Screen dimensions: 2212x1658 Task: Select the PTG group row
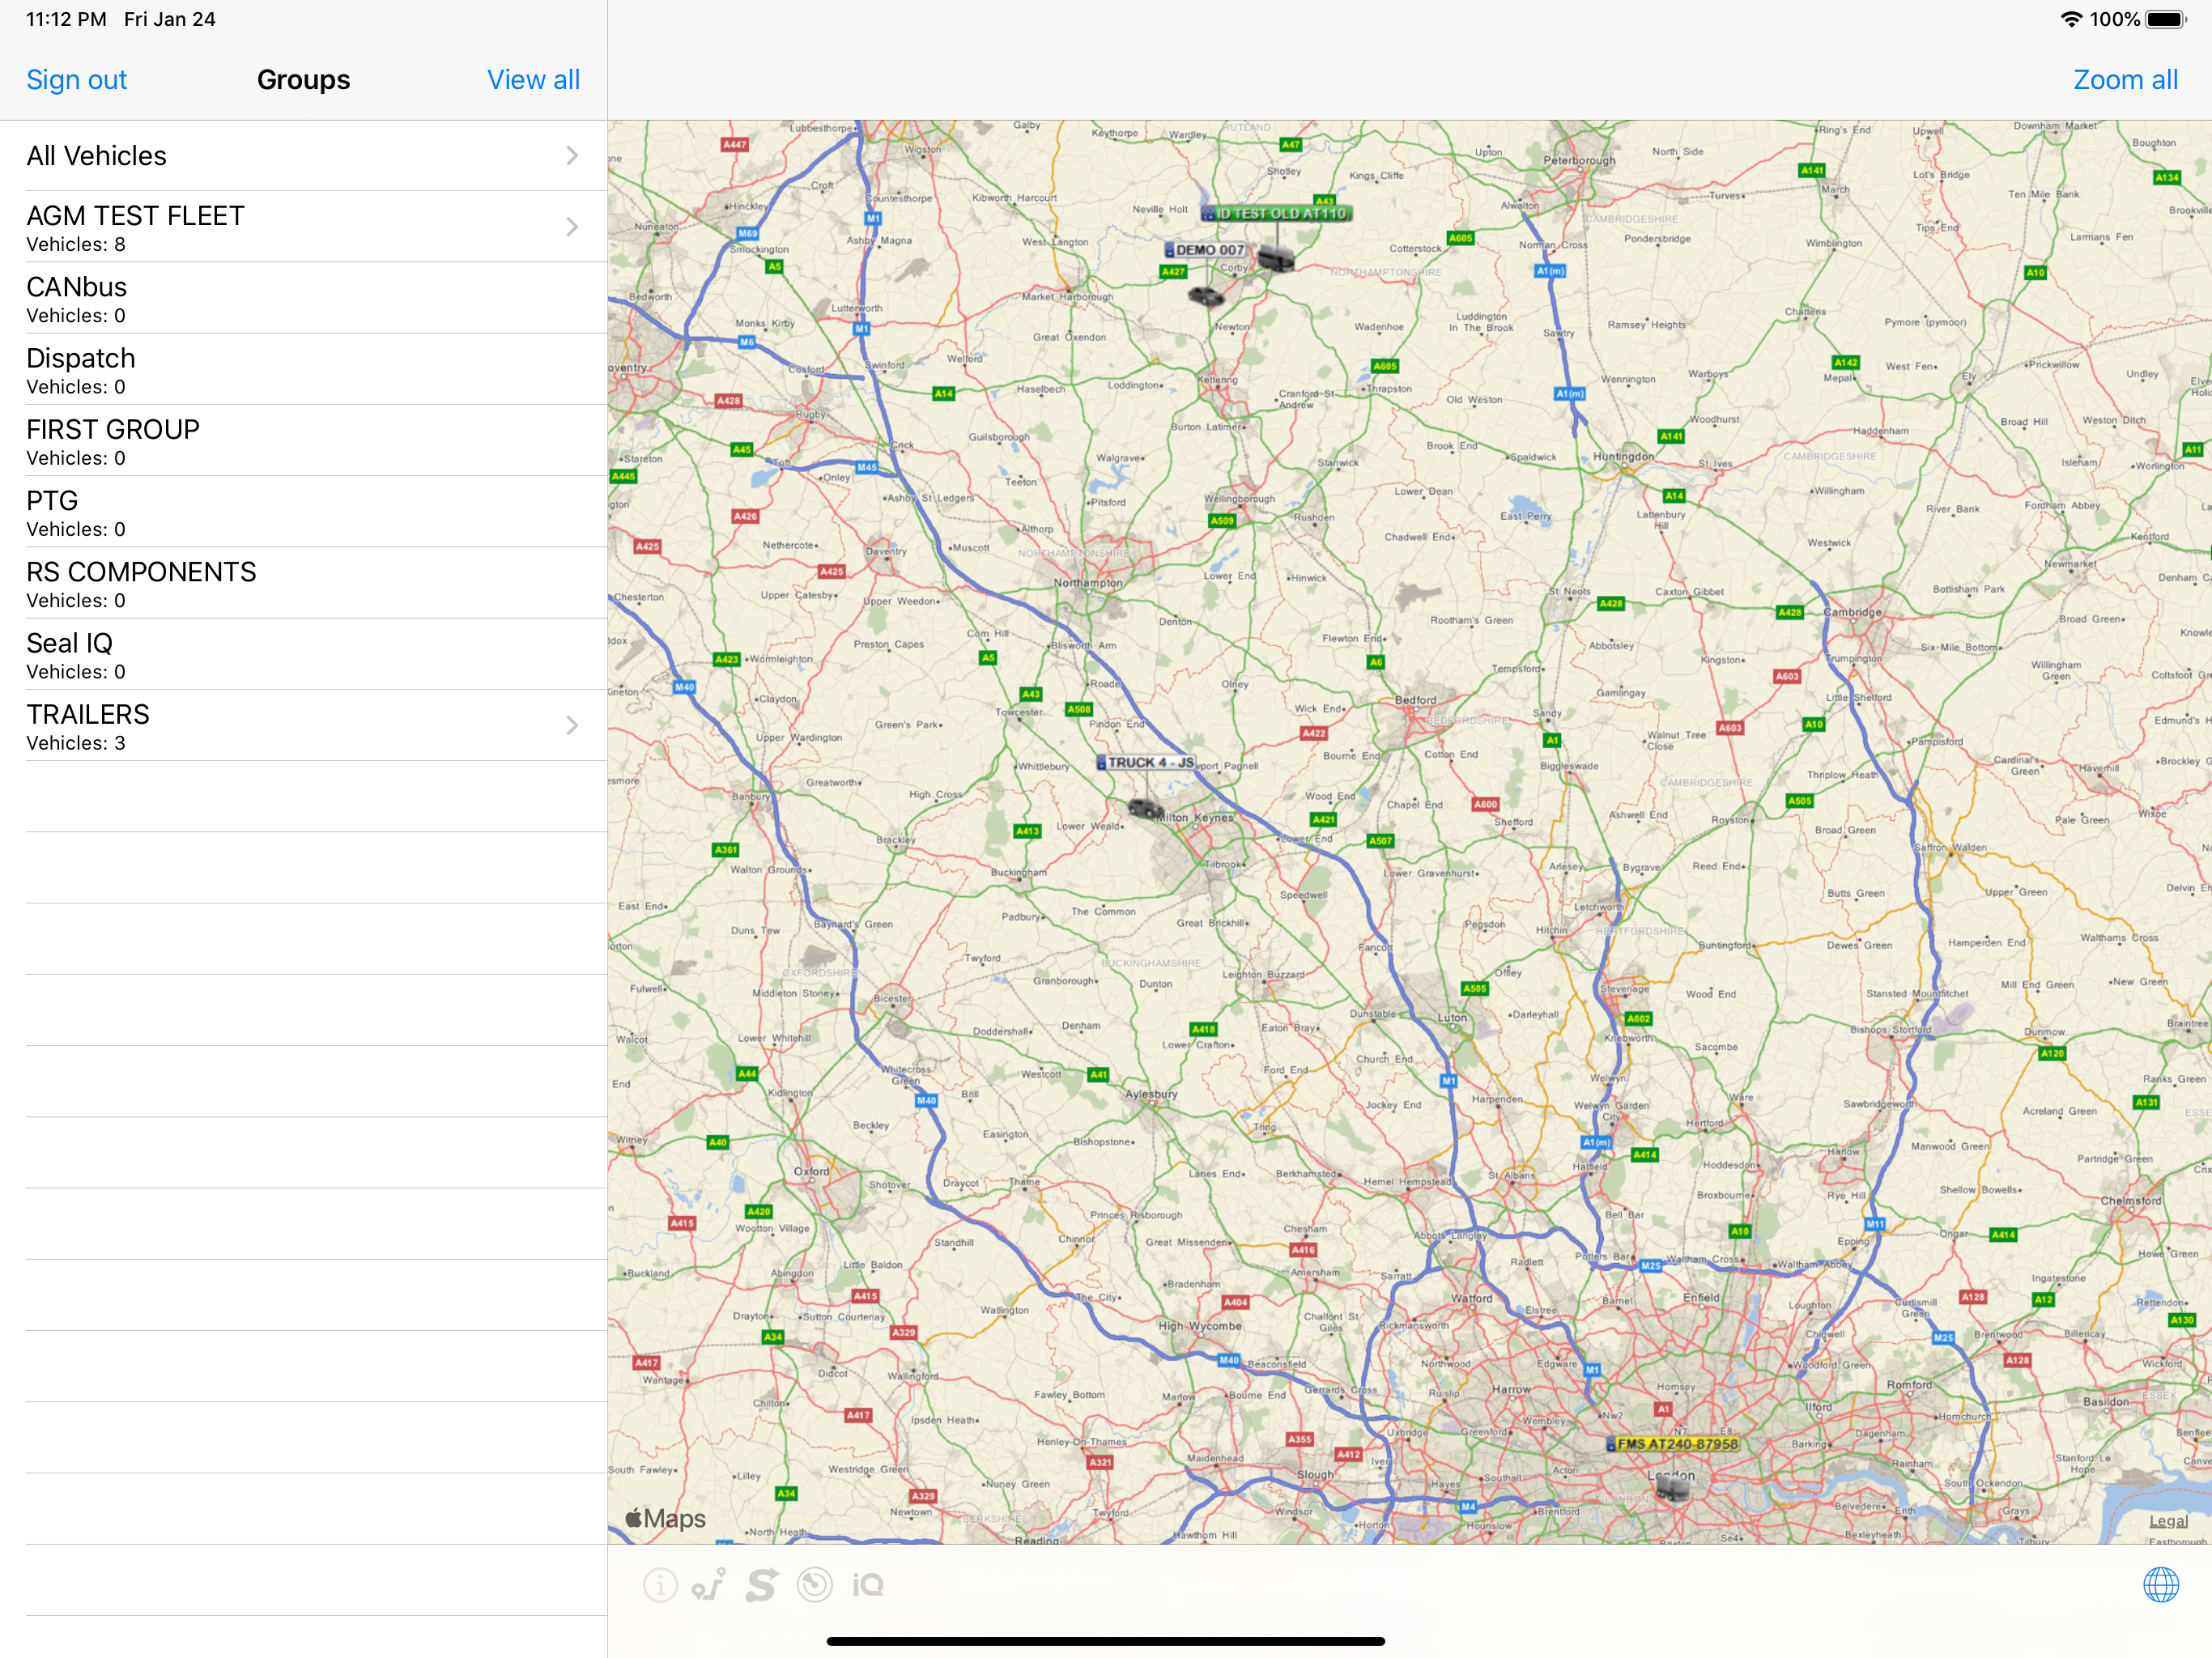pyautogui.click(x=303, y=511)
